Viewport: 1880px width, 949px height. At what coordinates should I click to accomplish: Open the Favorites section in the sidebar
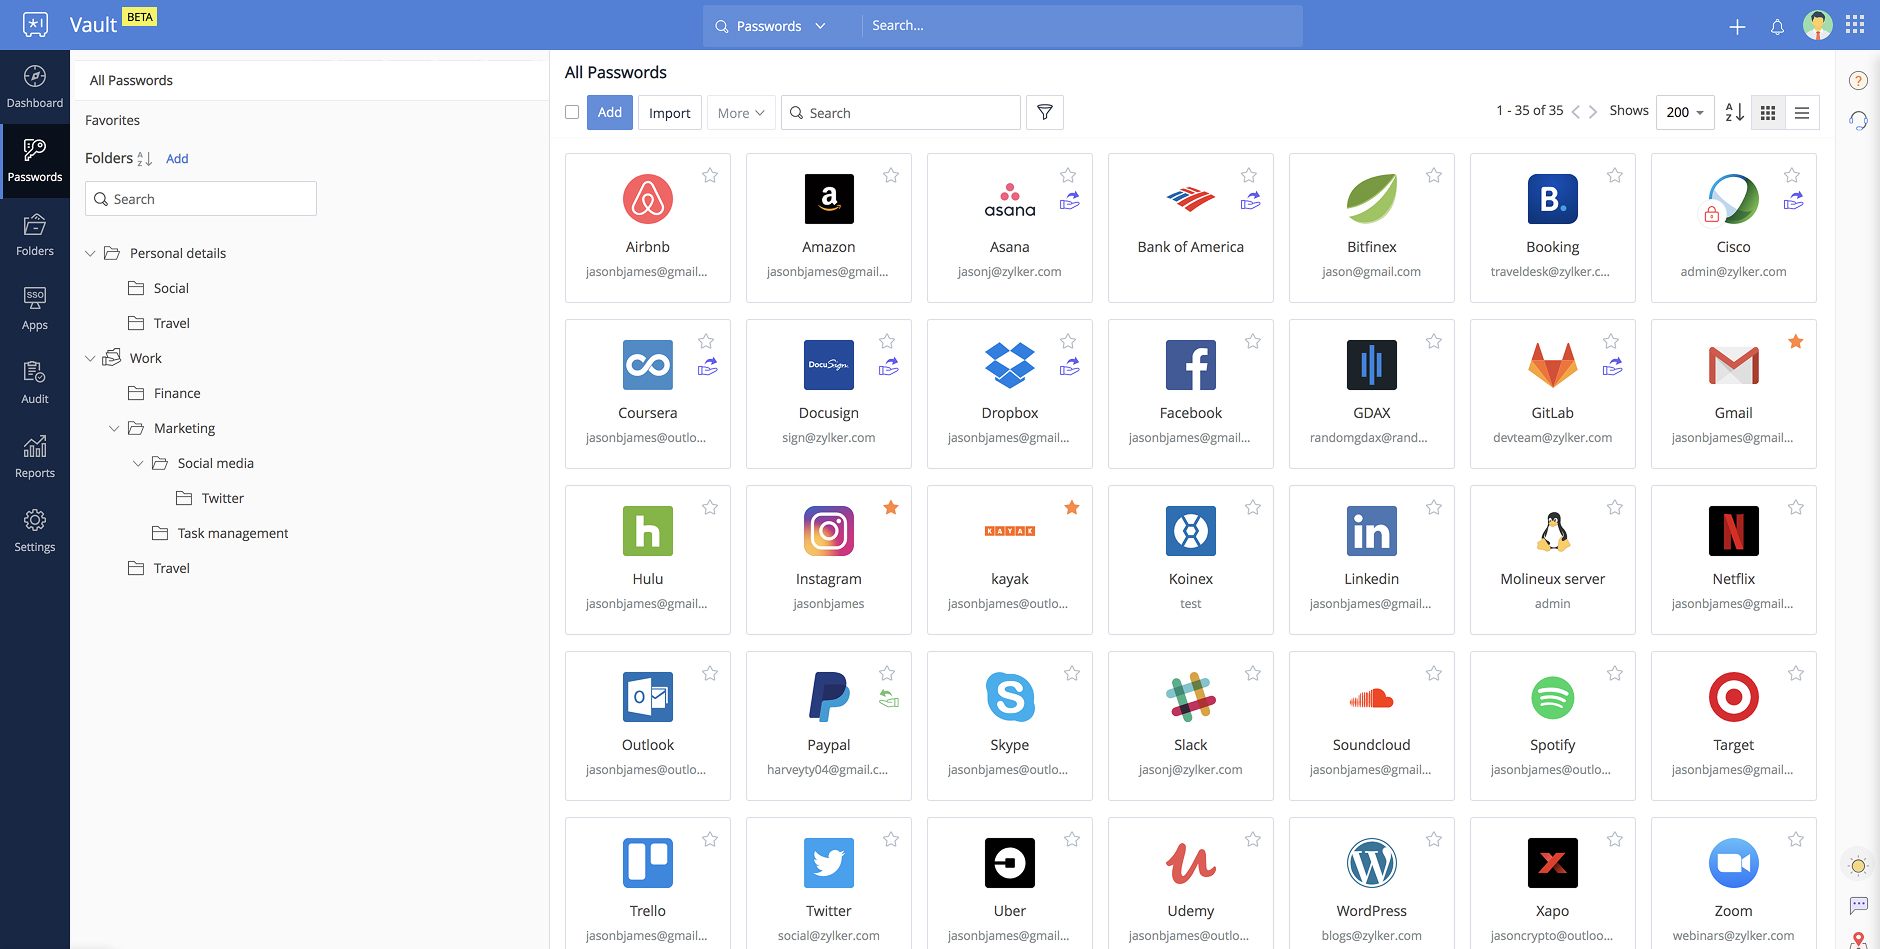112,120
